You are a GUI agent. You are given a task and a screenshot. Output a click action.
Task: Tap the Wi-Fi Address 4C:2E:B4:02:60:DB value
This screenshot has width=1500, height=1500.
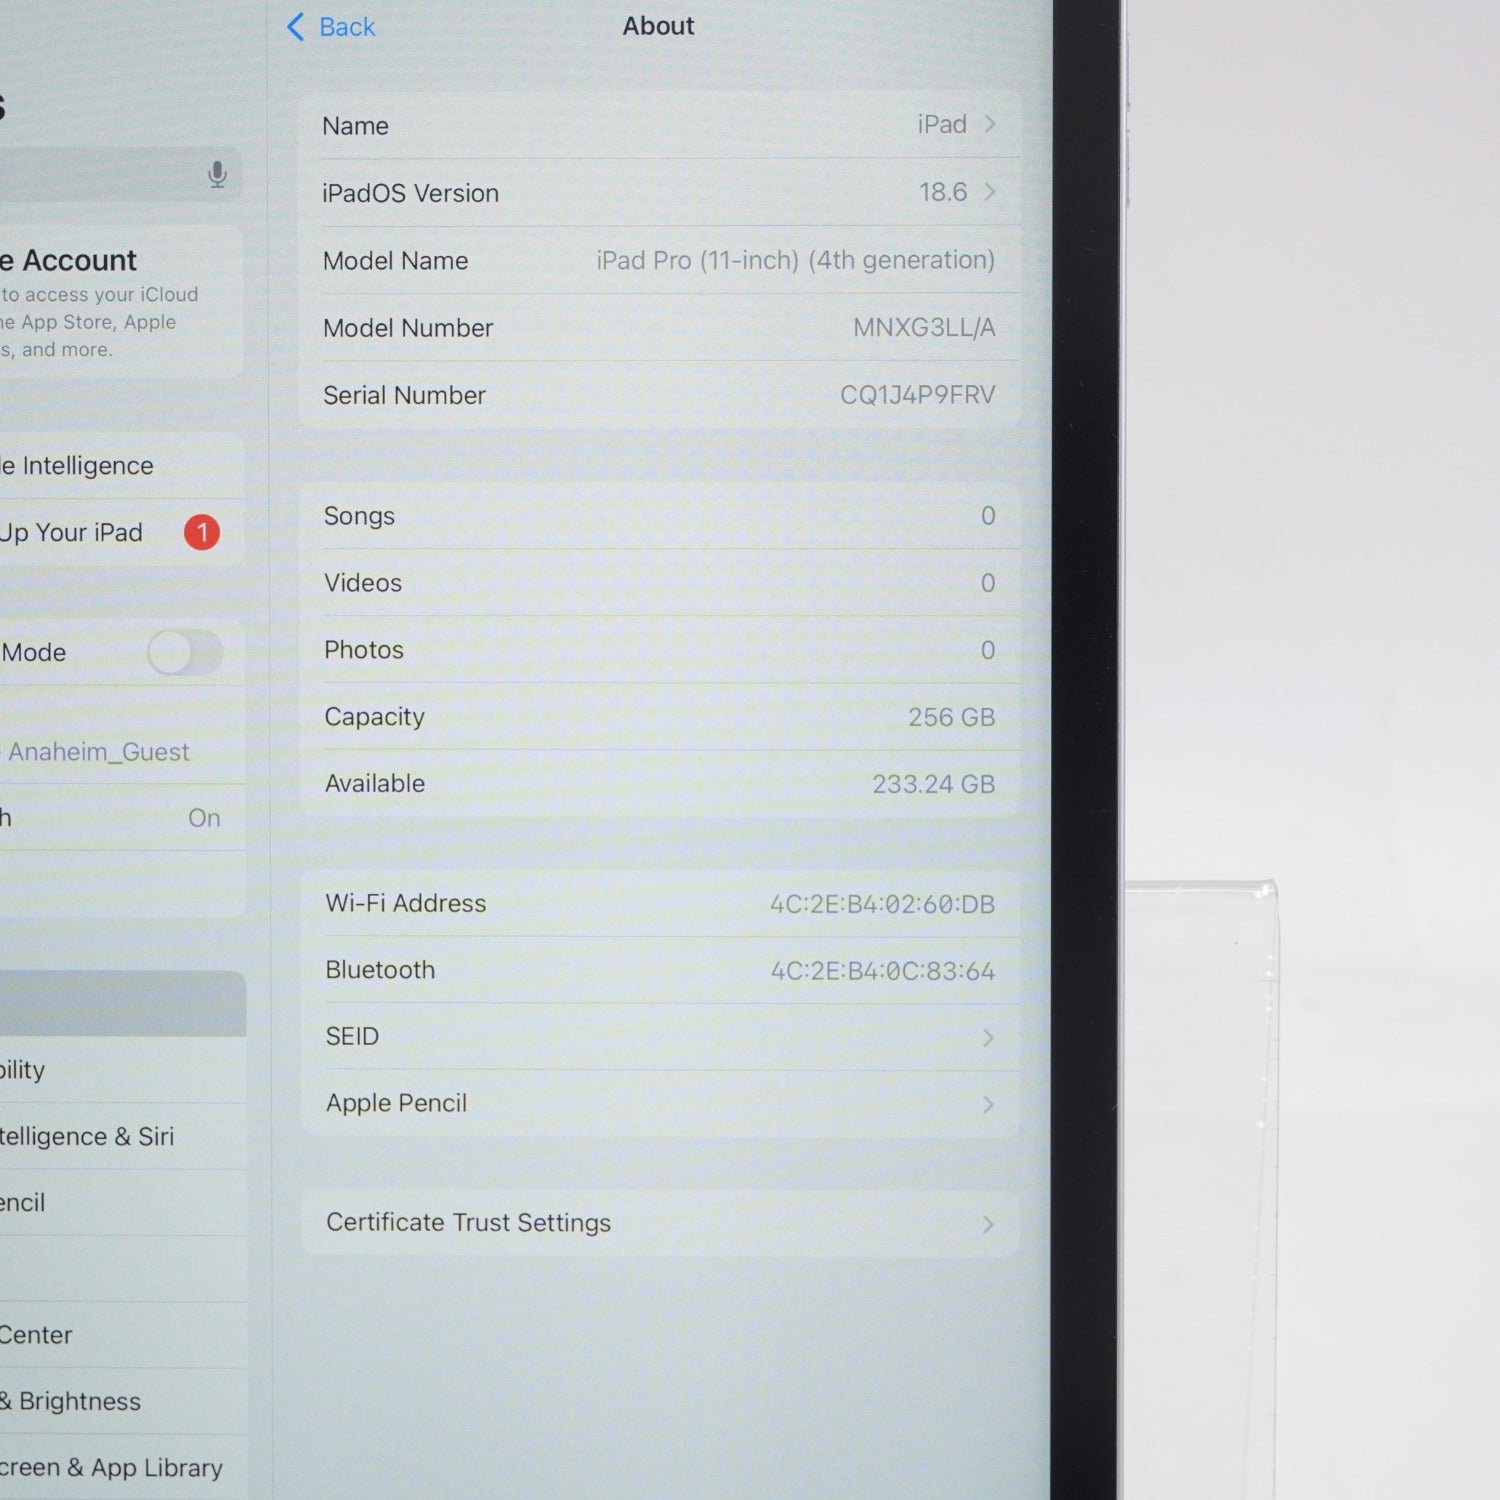[882, 904]
